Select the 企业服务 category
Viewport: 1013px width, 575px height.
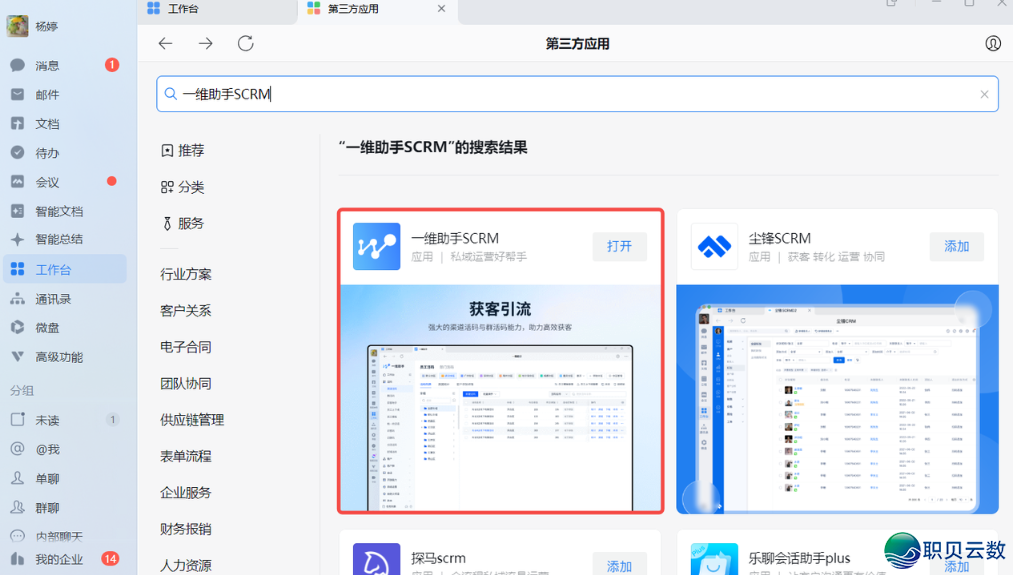186,492
